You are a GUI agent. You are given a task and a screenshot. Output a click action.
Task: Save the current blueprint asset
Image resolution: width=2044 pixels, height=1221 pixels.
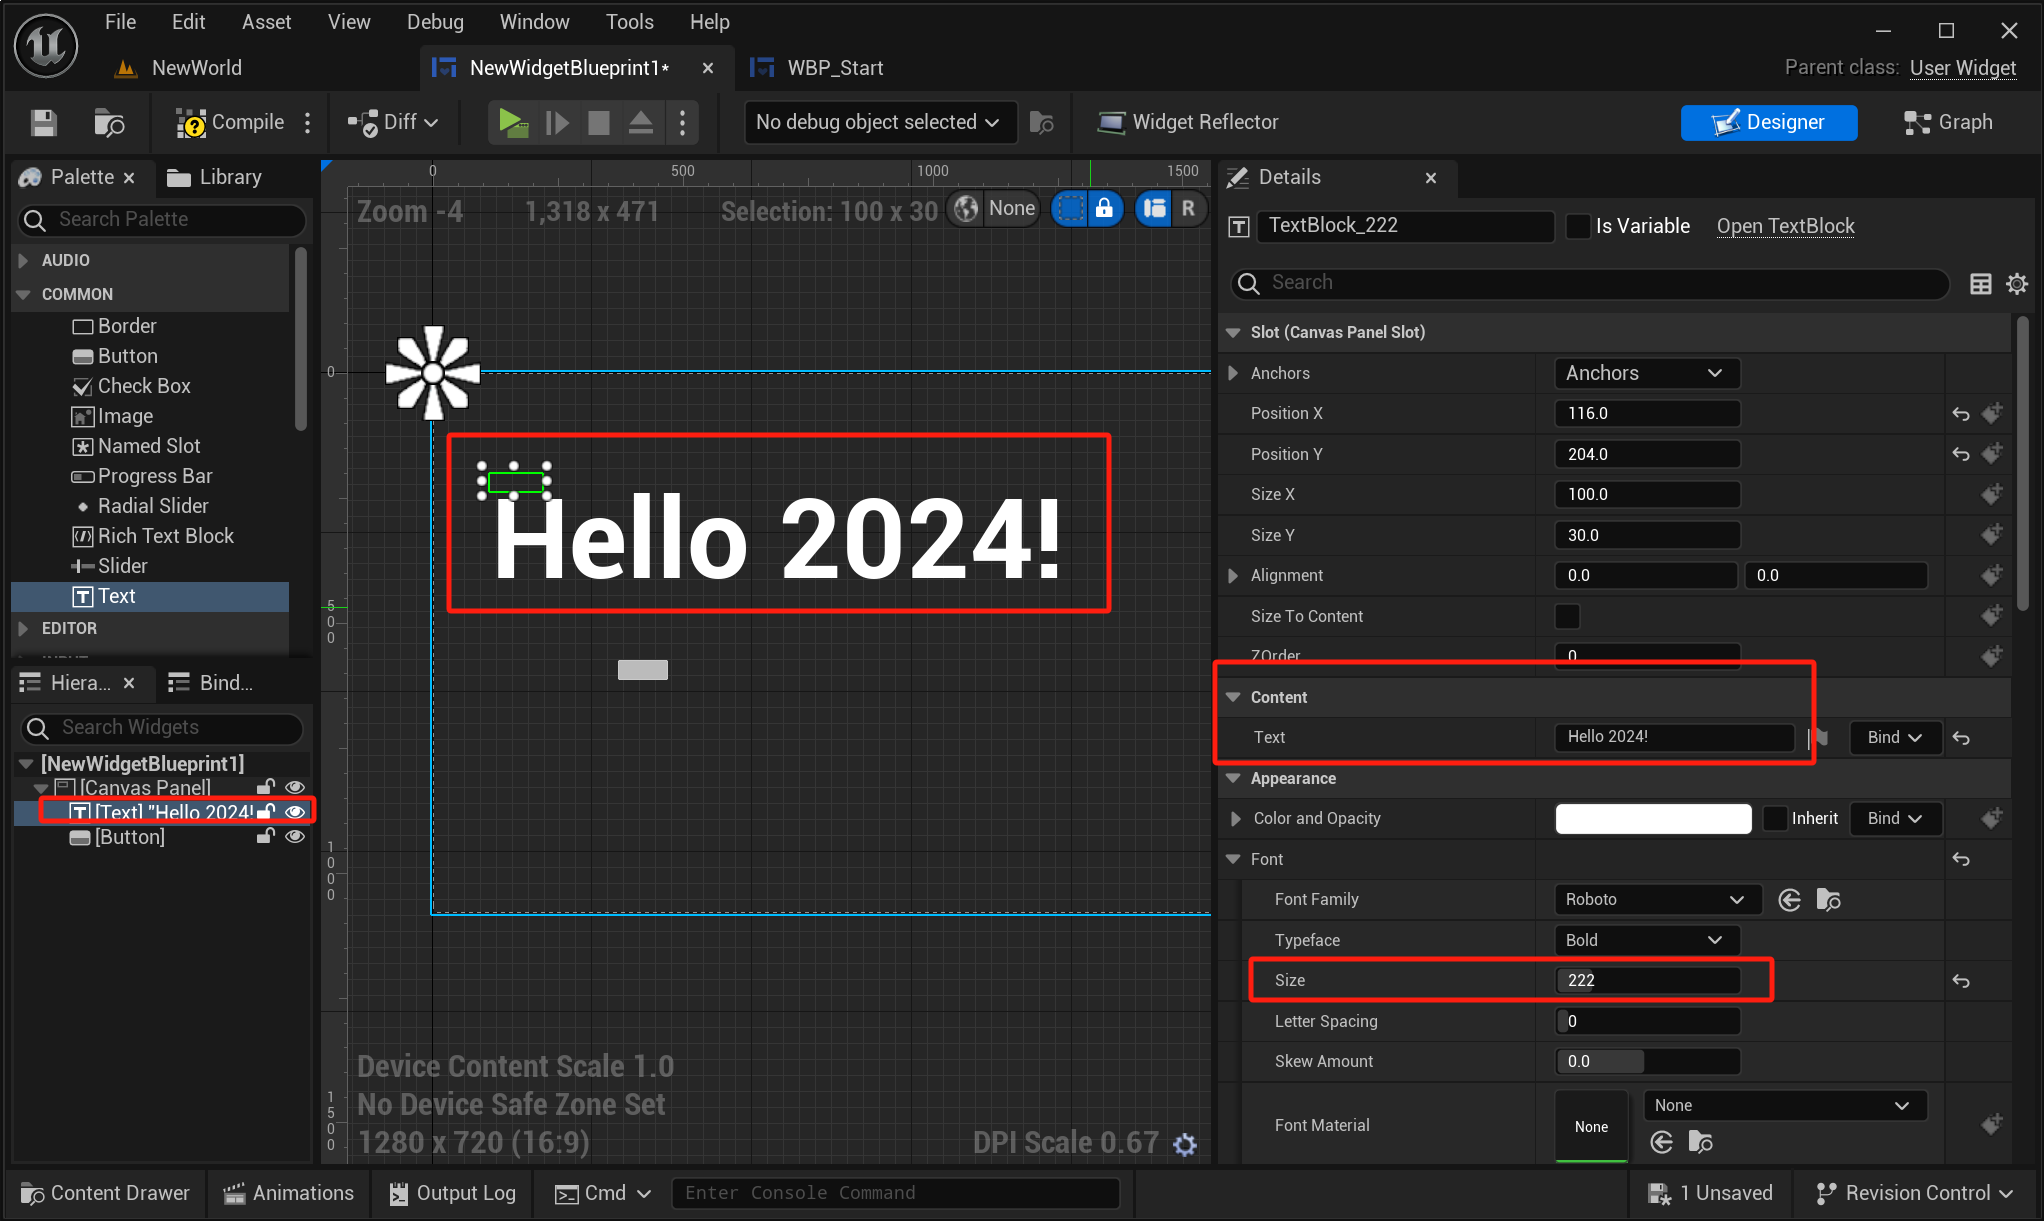tap(43, 123)
